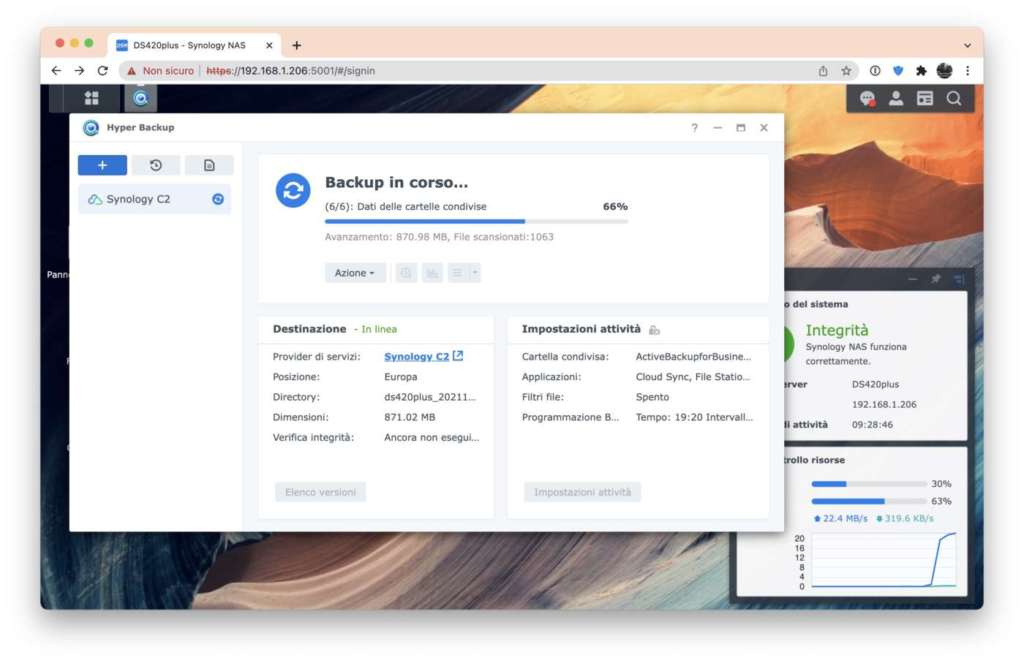The width and height of the screenshot is (1024, 663).
Task: Pin the system status widget panel
Action: pyautogui.click(x=936, y=277)
